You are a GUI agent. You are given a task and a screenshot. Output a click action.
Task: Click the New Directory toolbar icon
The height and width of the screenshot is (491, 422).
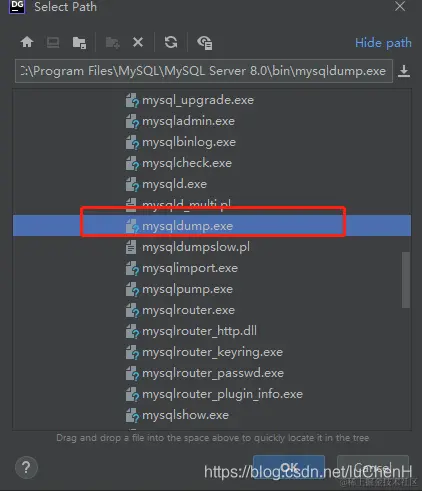(x=112, y=43)
